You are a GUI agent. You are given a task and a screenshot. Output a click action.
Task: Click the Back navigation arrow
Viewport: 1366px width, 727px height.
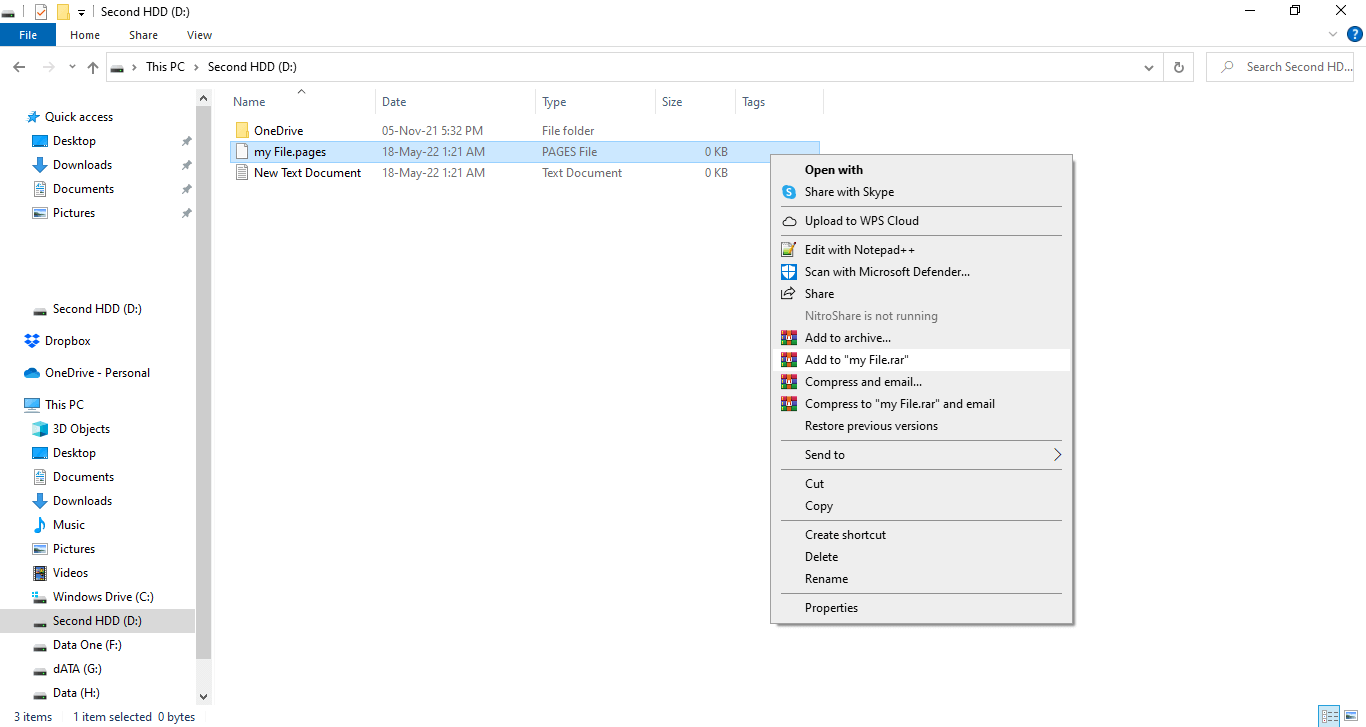tap(19, 67)
